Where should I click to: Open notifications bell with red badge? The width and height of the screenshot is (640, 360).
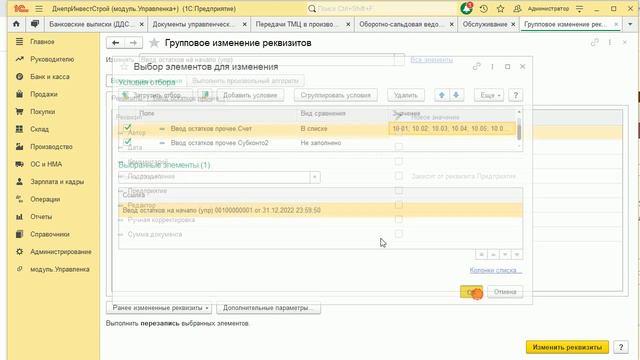pyautogui.click(x=466, y=8)
